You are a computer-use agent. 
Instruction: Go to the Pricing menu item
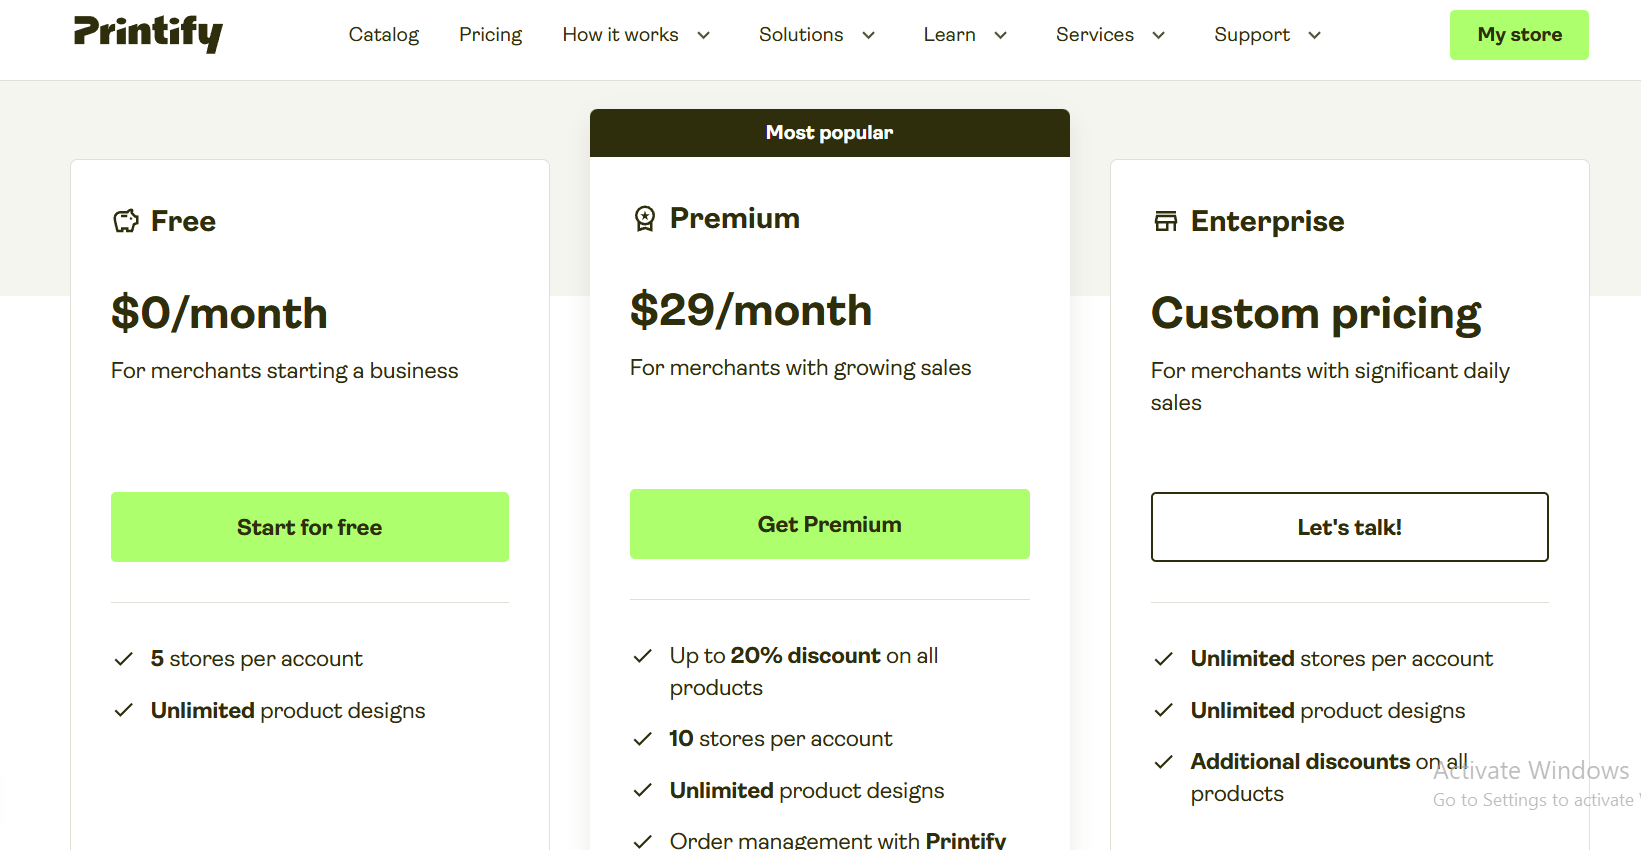490,35
